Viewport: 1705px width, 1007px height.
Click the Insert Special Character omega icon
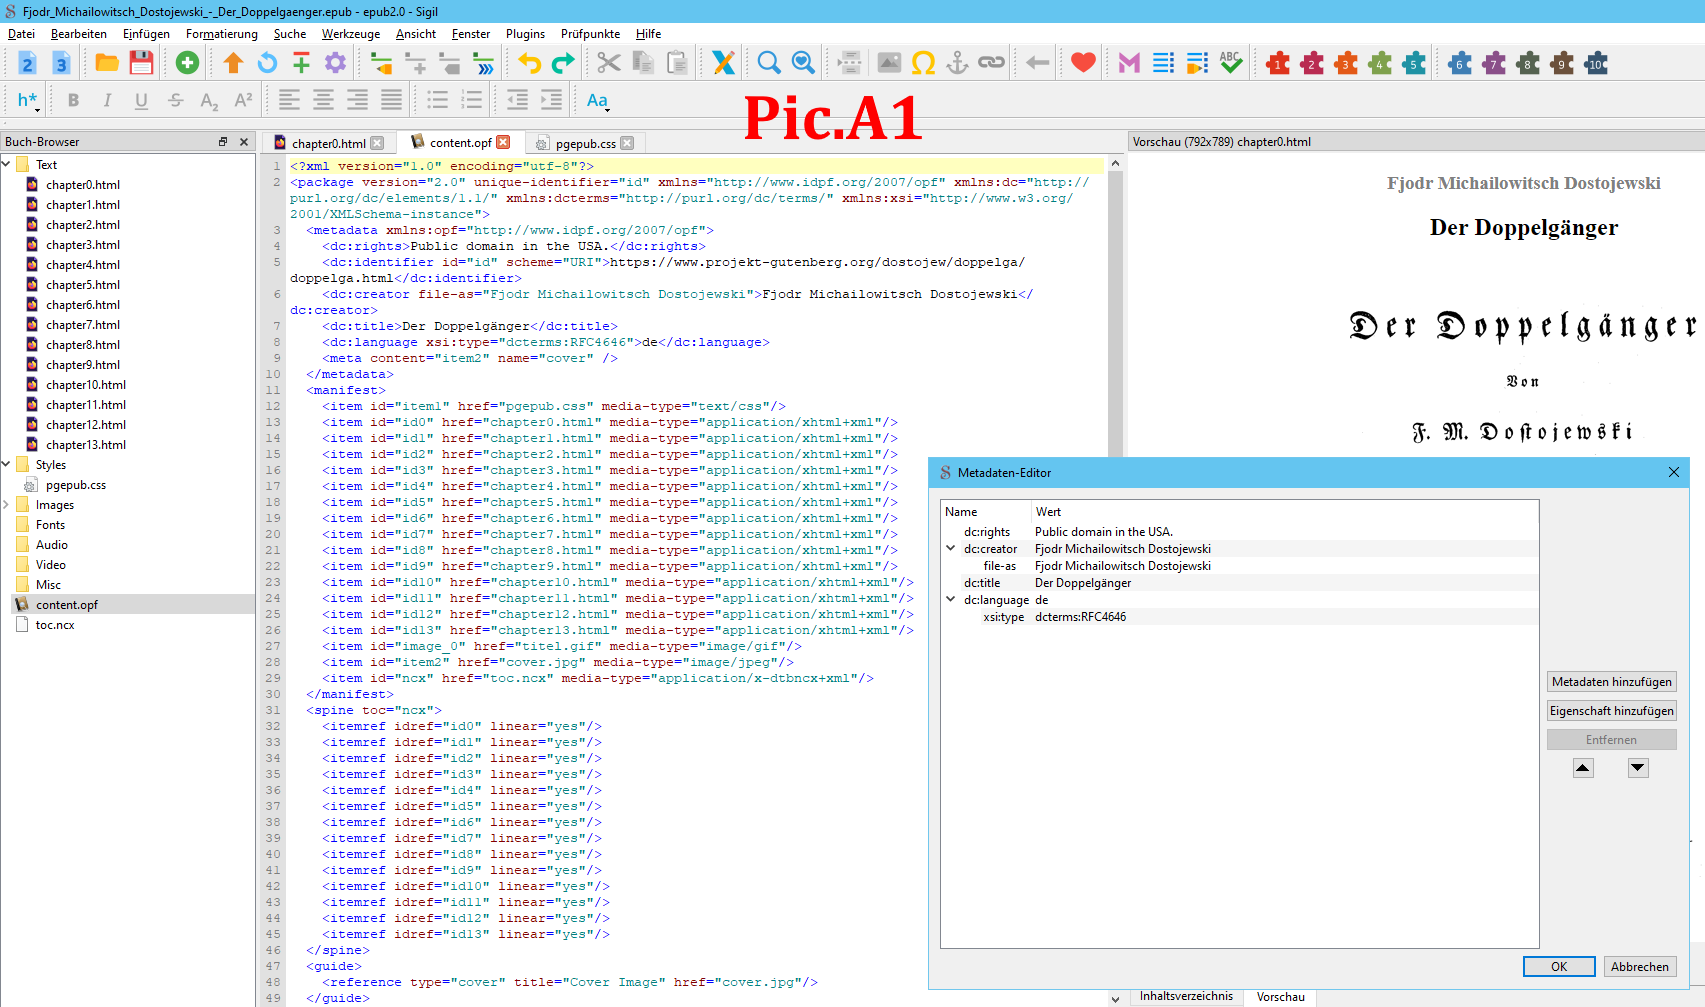923,63
